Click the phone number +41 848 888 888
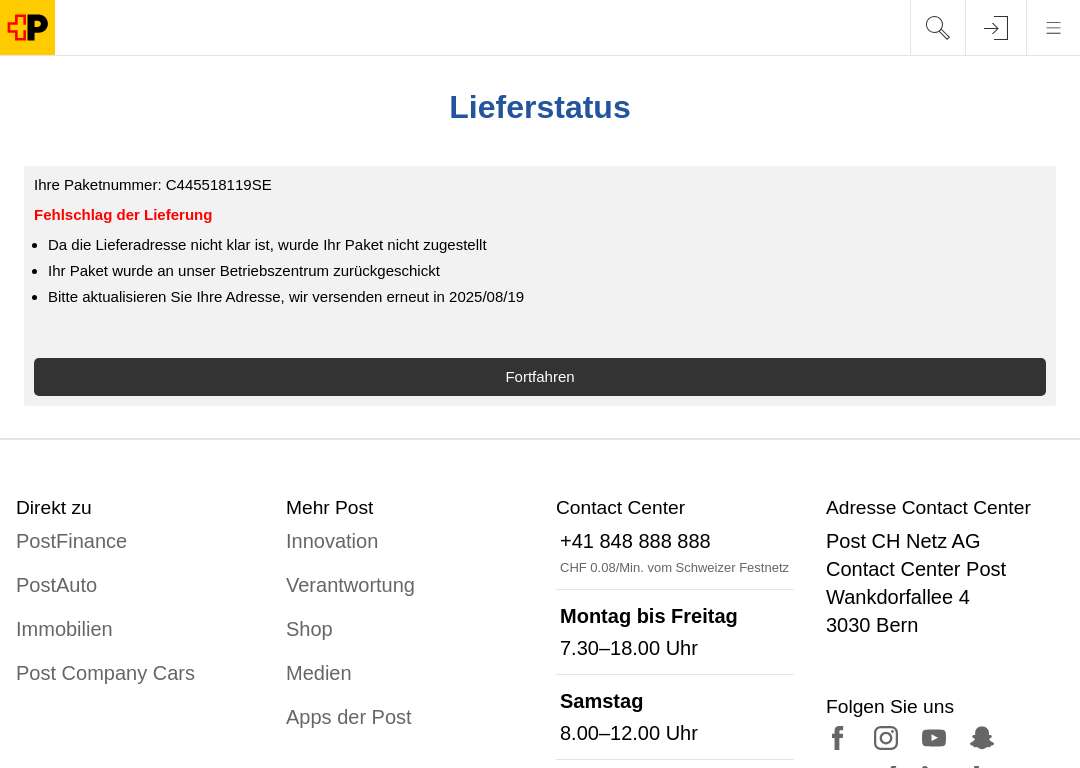The width and height of the screenshot is (1080, 768). 635,541
